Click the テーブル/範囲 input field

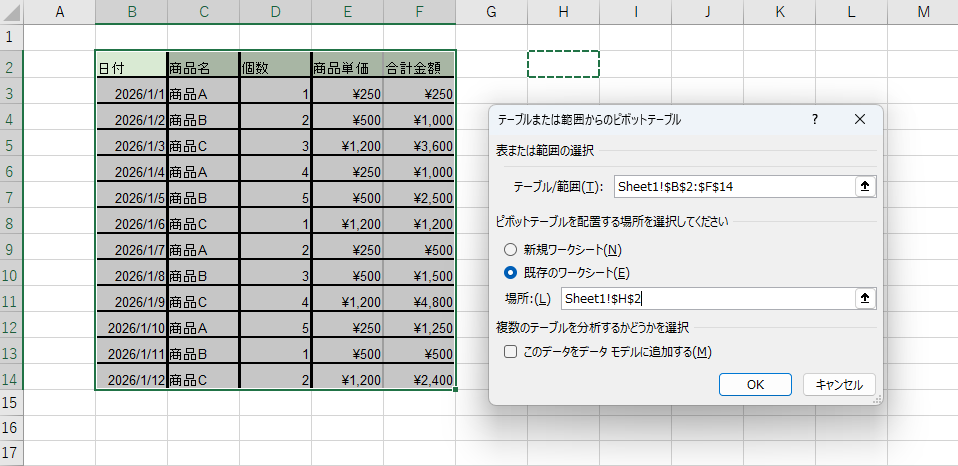point(733,186)
